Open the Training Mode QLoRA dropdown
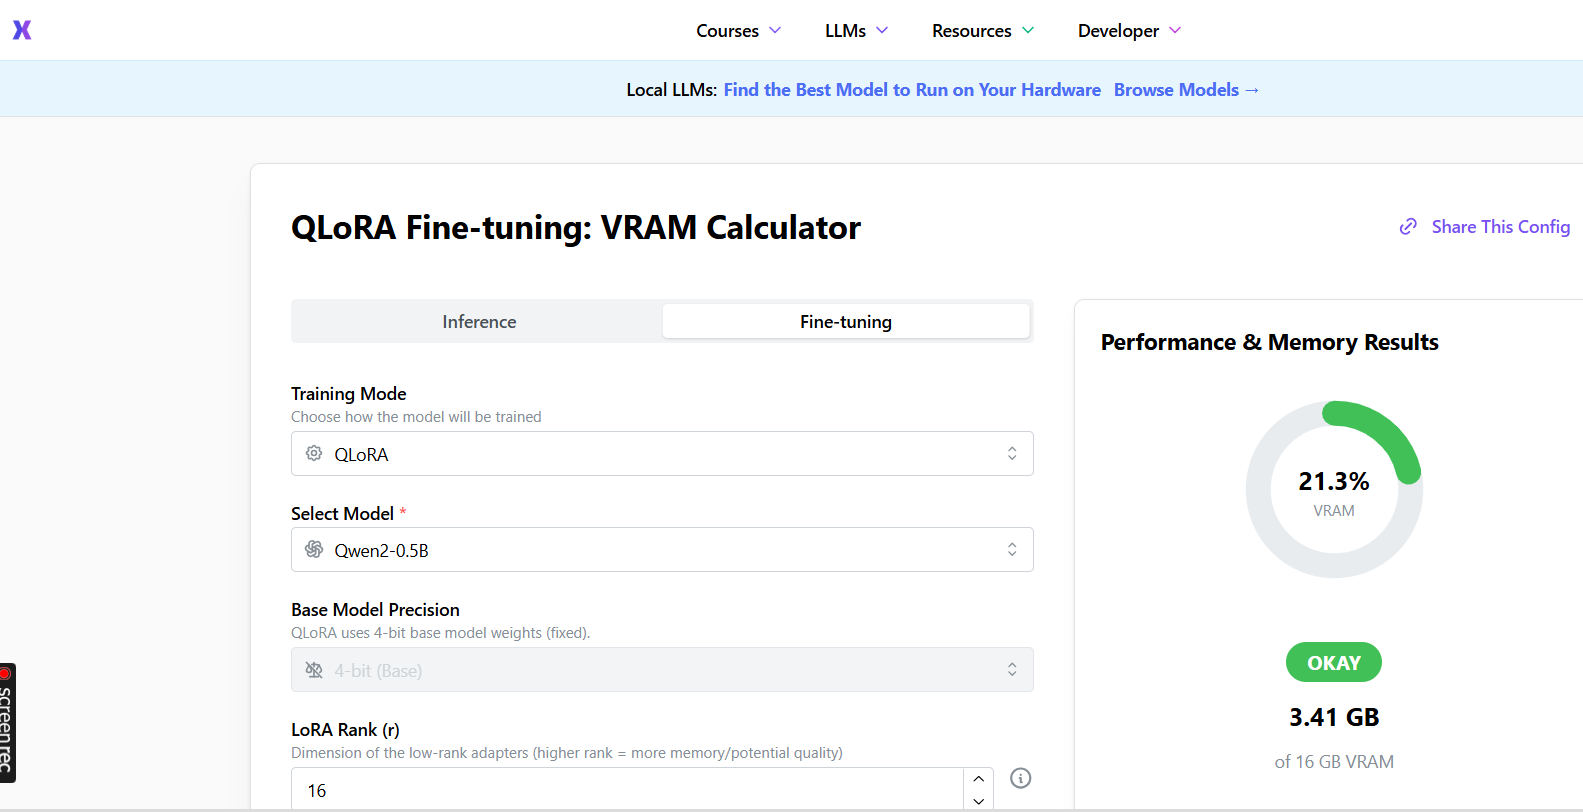The image size is (1583, 812). tap(661, 454)
